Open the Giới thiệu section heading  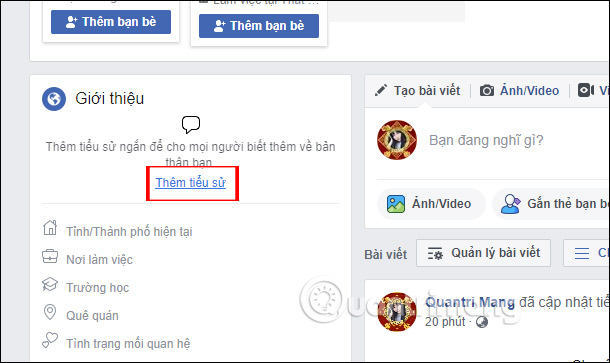(109, 98)
